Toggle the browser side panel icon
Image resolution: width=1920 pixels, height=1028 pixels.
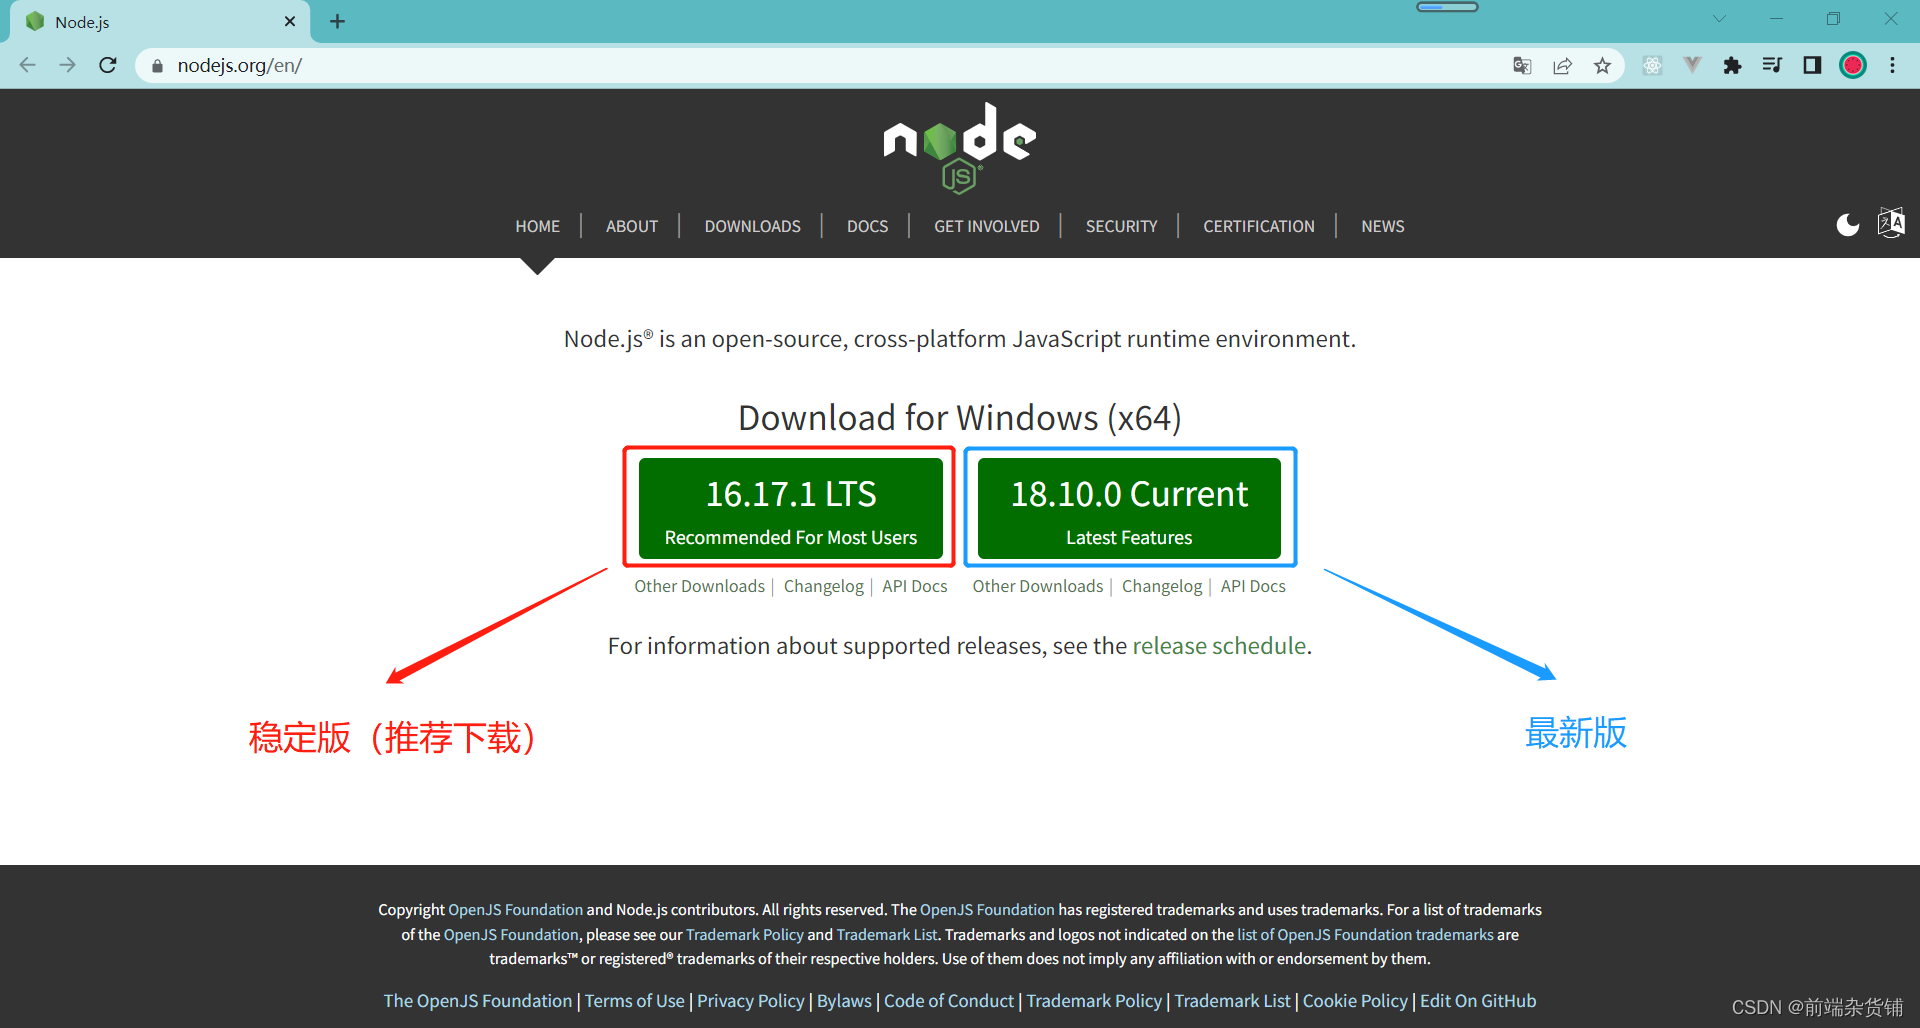[1812, 66]
